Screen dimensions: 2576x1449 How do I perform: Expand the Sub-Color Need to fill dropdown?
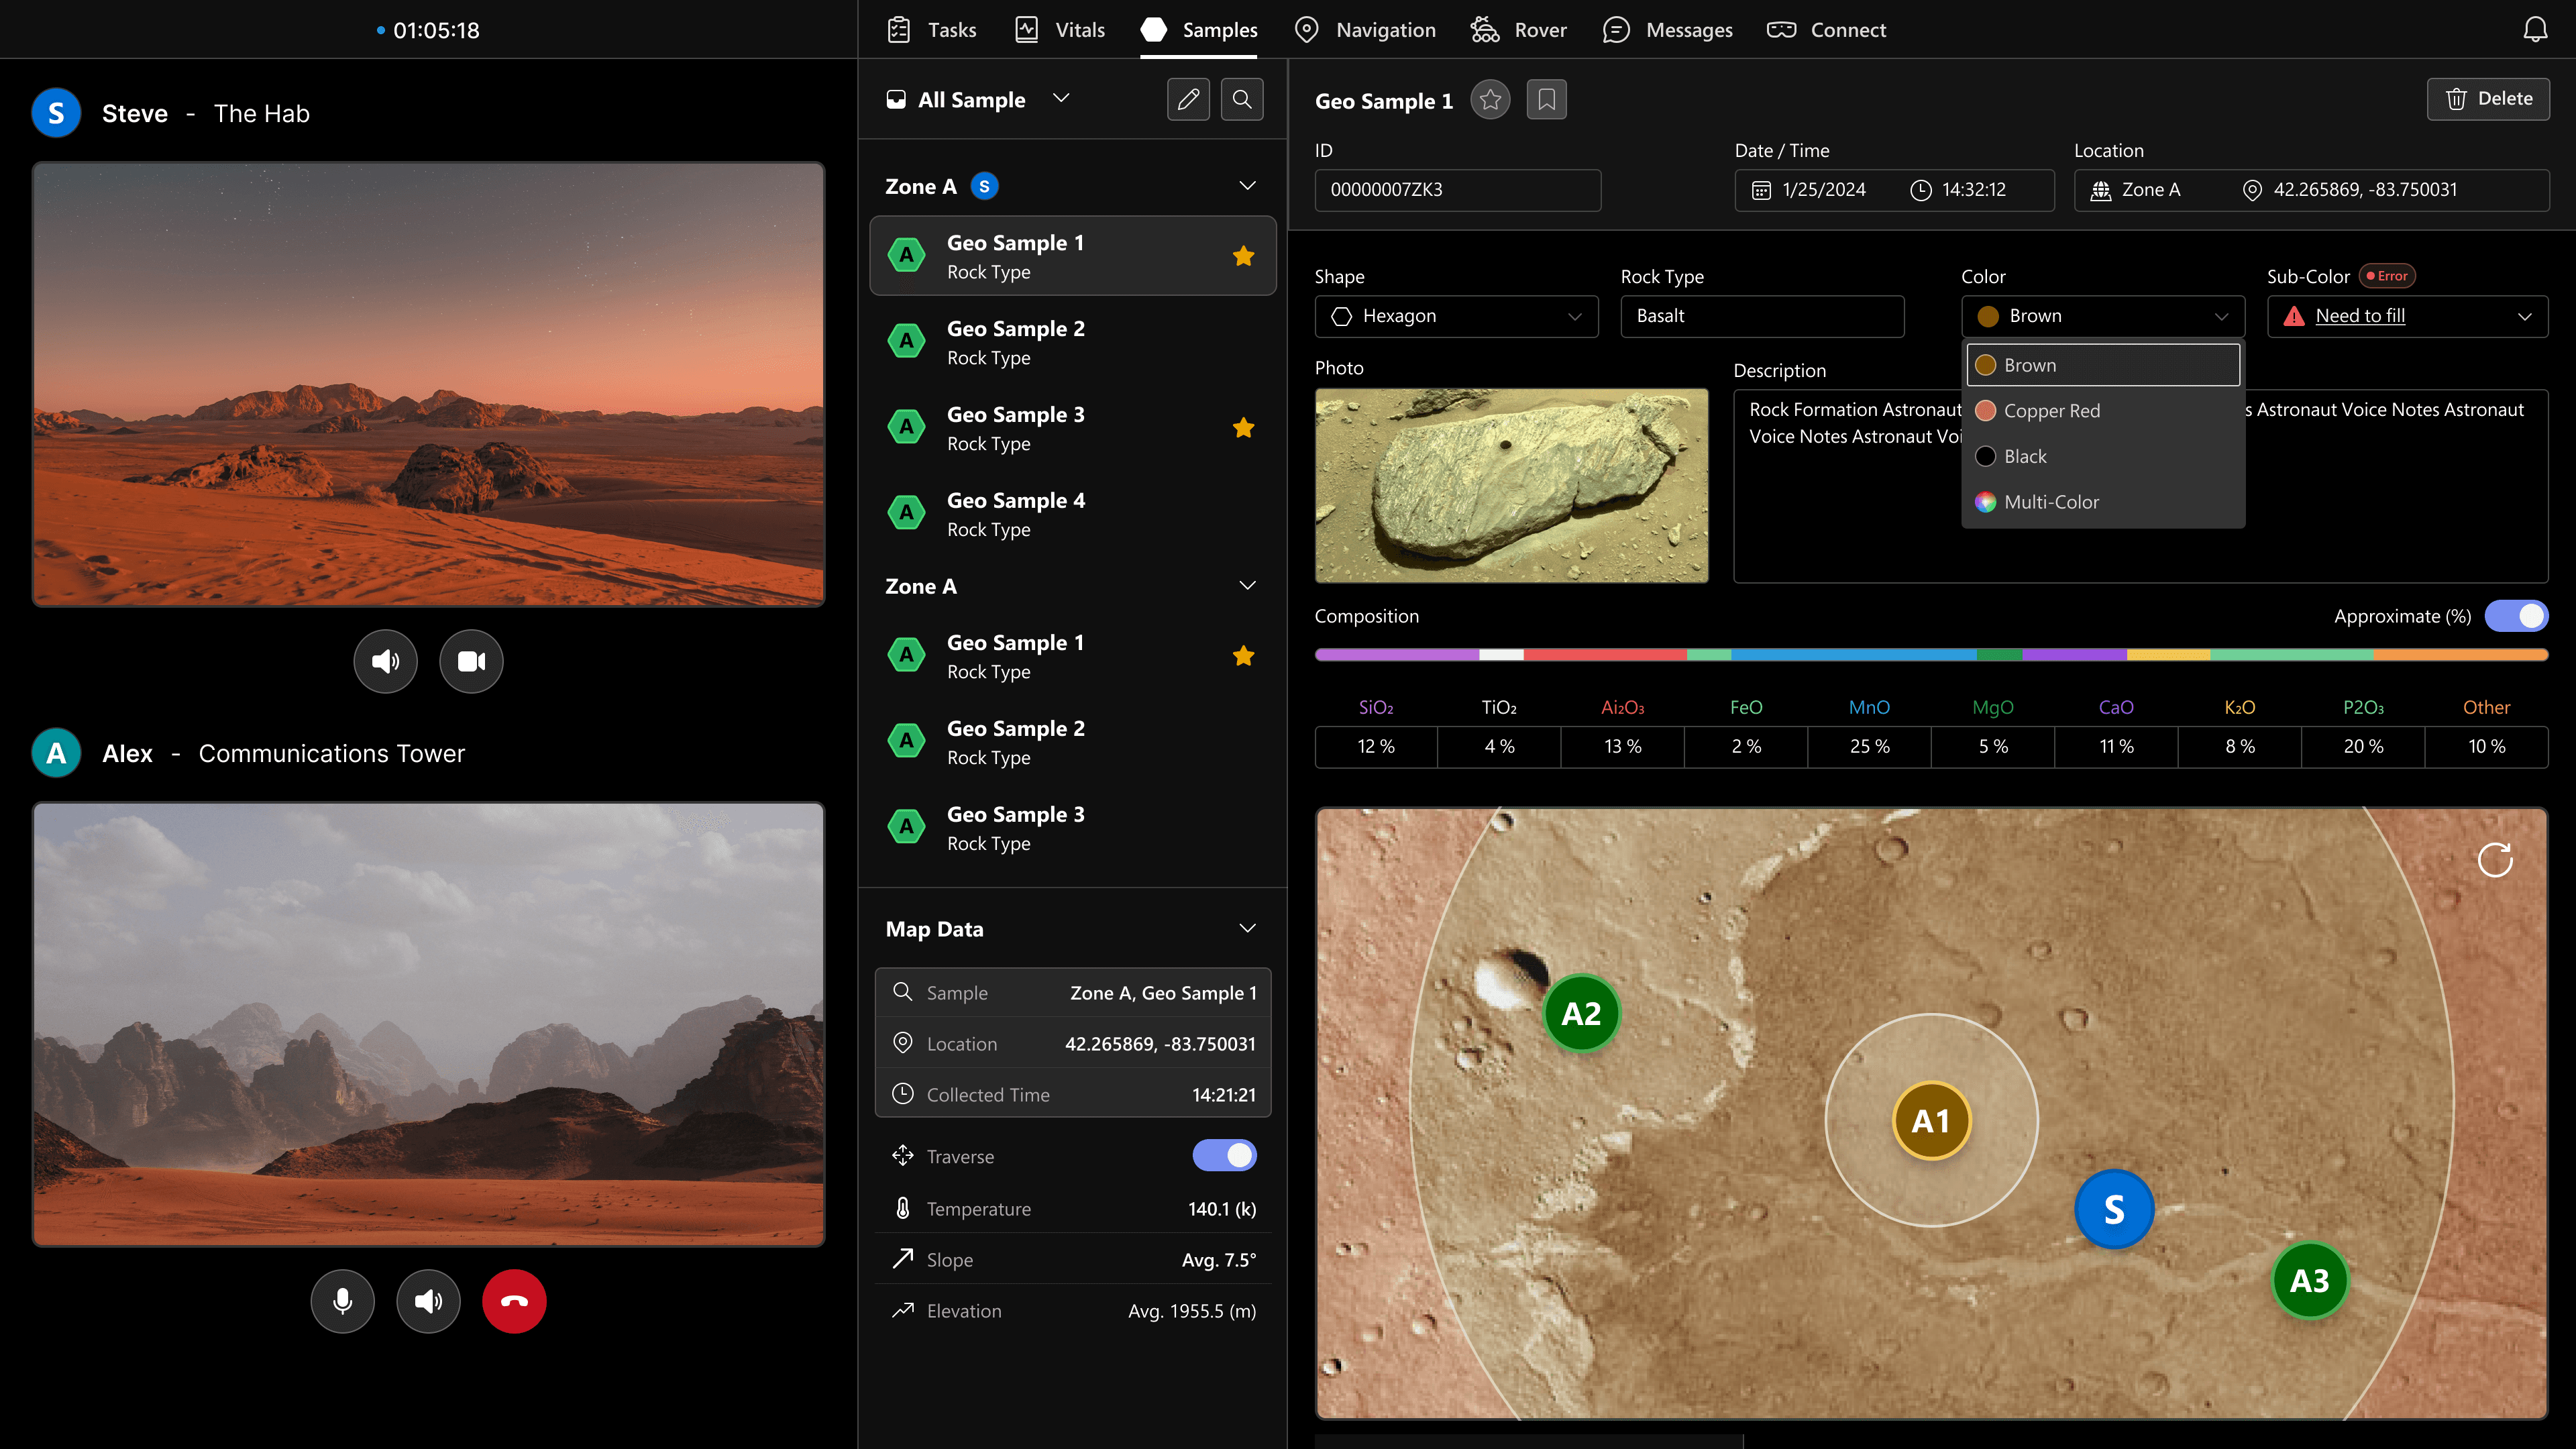[x=2407, y=316]
